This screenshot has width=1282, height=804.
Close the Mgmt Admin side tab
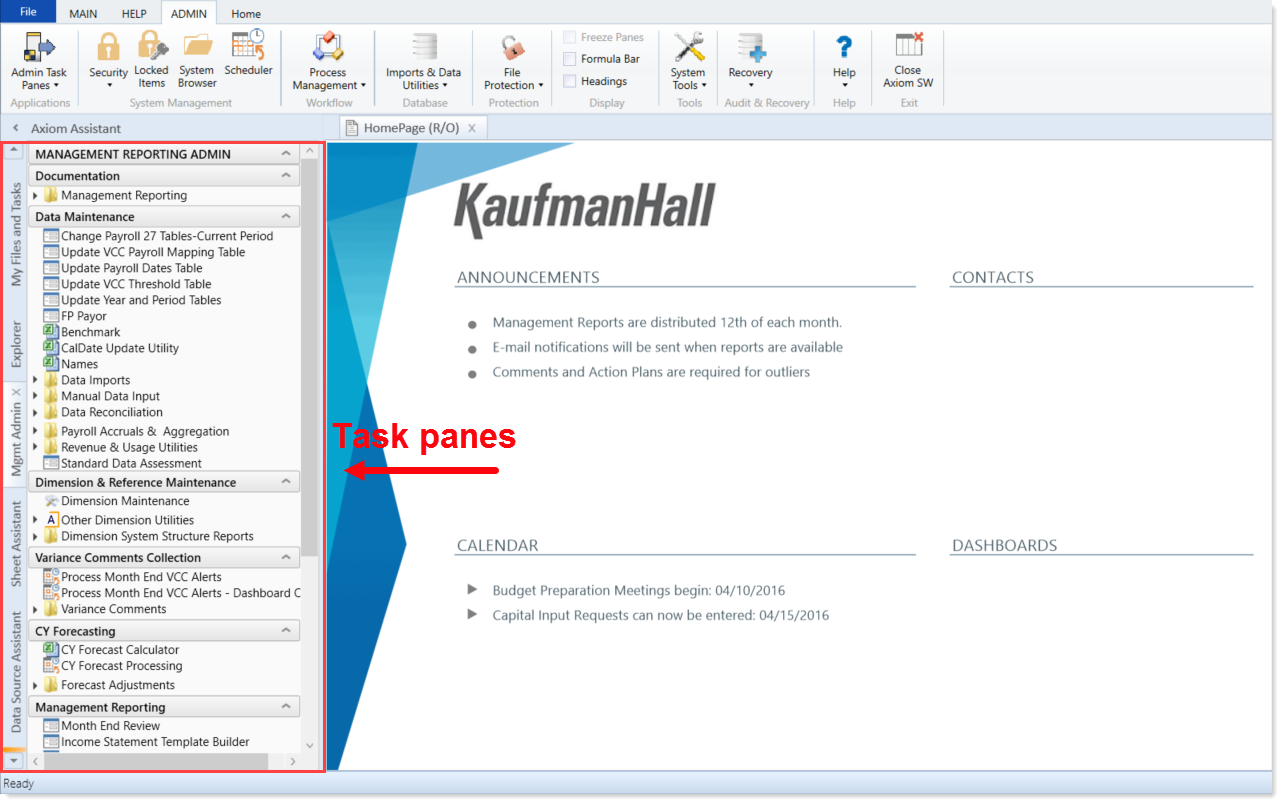15,392
